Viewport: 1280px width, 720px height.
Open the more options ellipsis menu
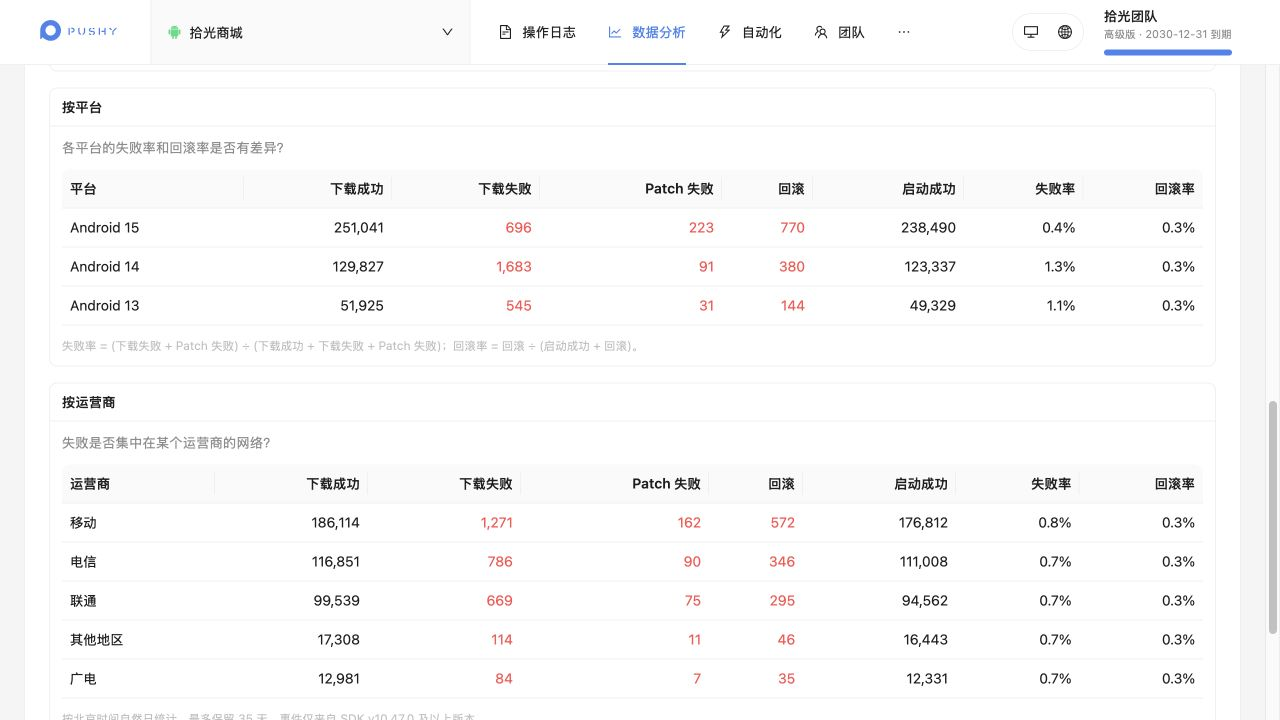tap(904, 32)
